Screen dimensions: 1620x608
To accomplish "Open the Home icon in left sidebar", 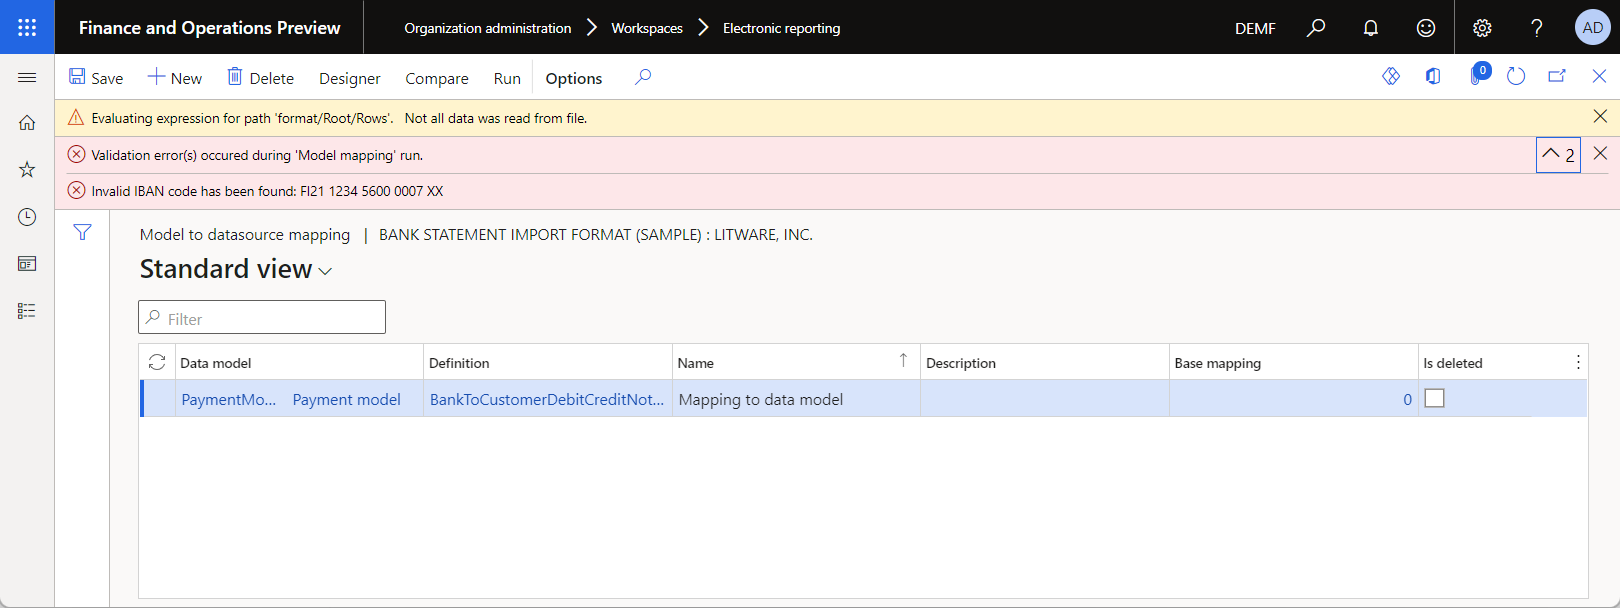I will 27,123.
